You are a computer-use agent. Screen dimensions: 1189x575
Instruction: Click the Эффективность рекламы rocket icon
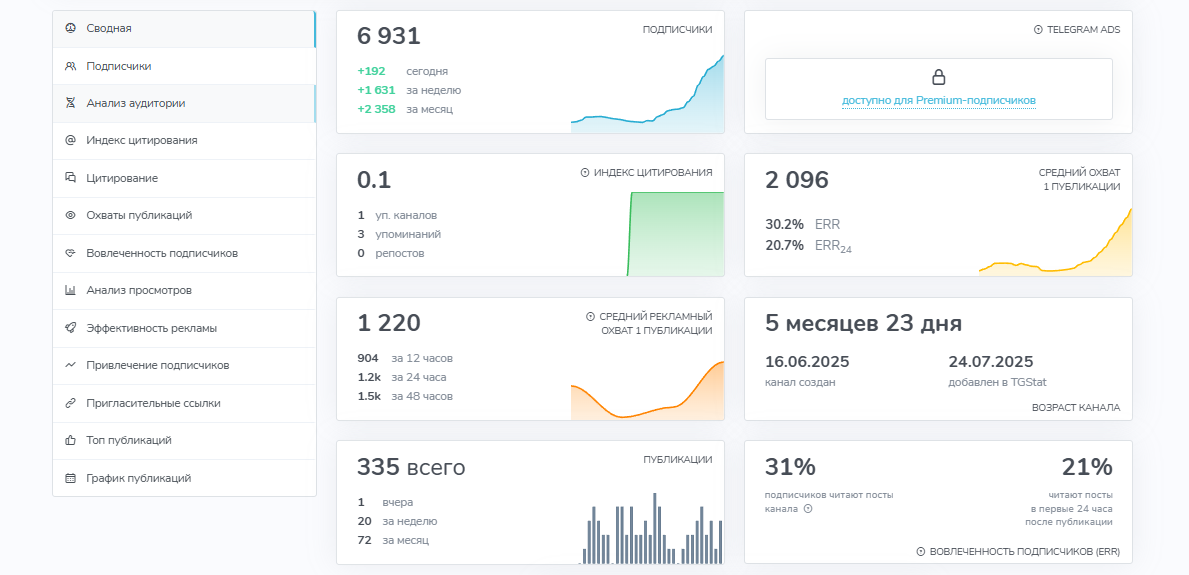(x=70, y=328)
